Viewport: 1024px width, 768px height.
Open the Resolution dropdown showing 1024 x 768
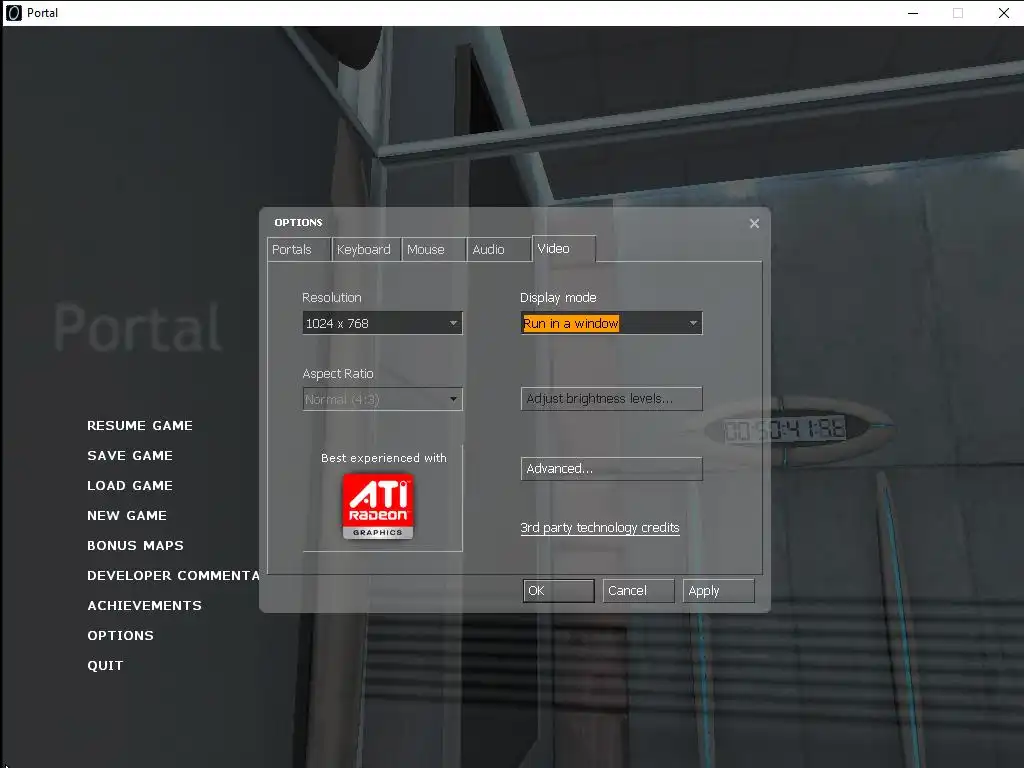click(383, 323)
